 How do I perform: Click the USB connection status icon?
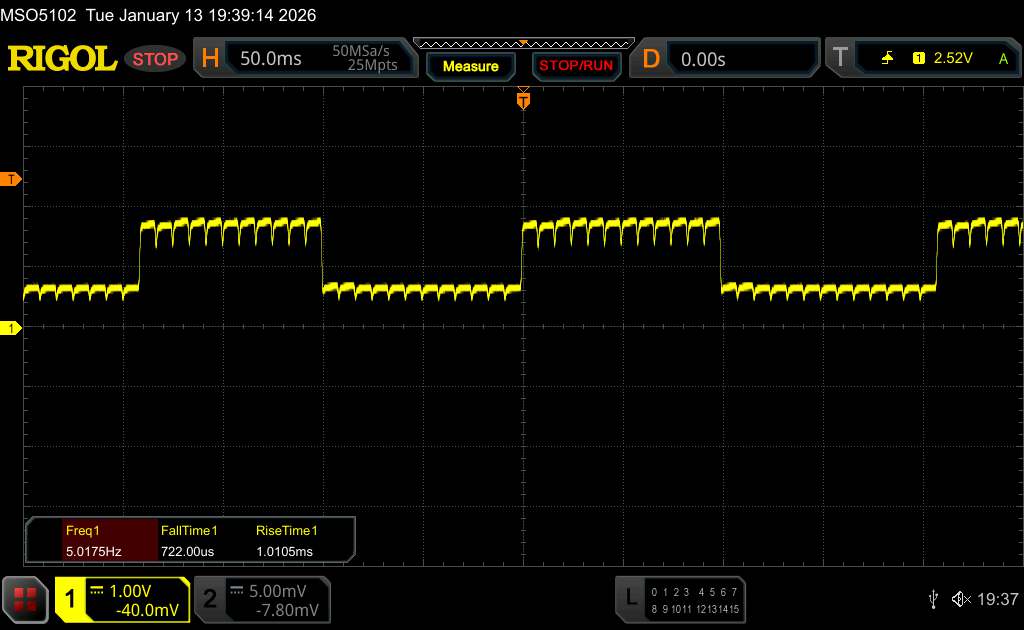933,599
